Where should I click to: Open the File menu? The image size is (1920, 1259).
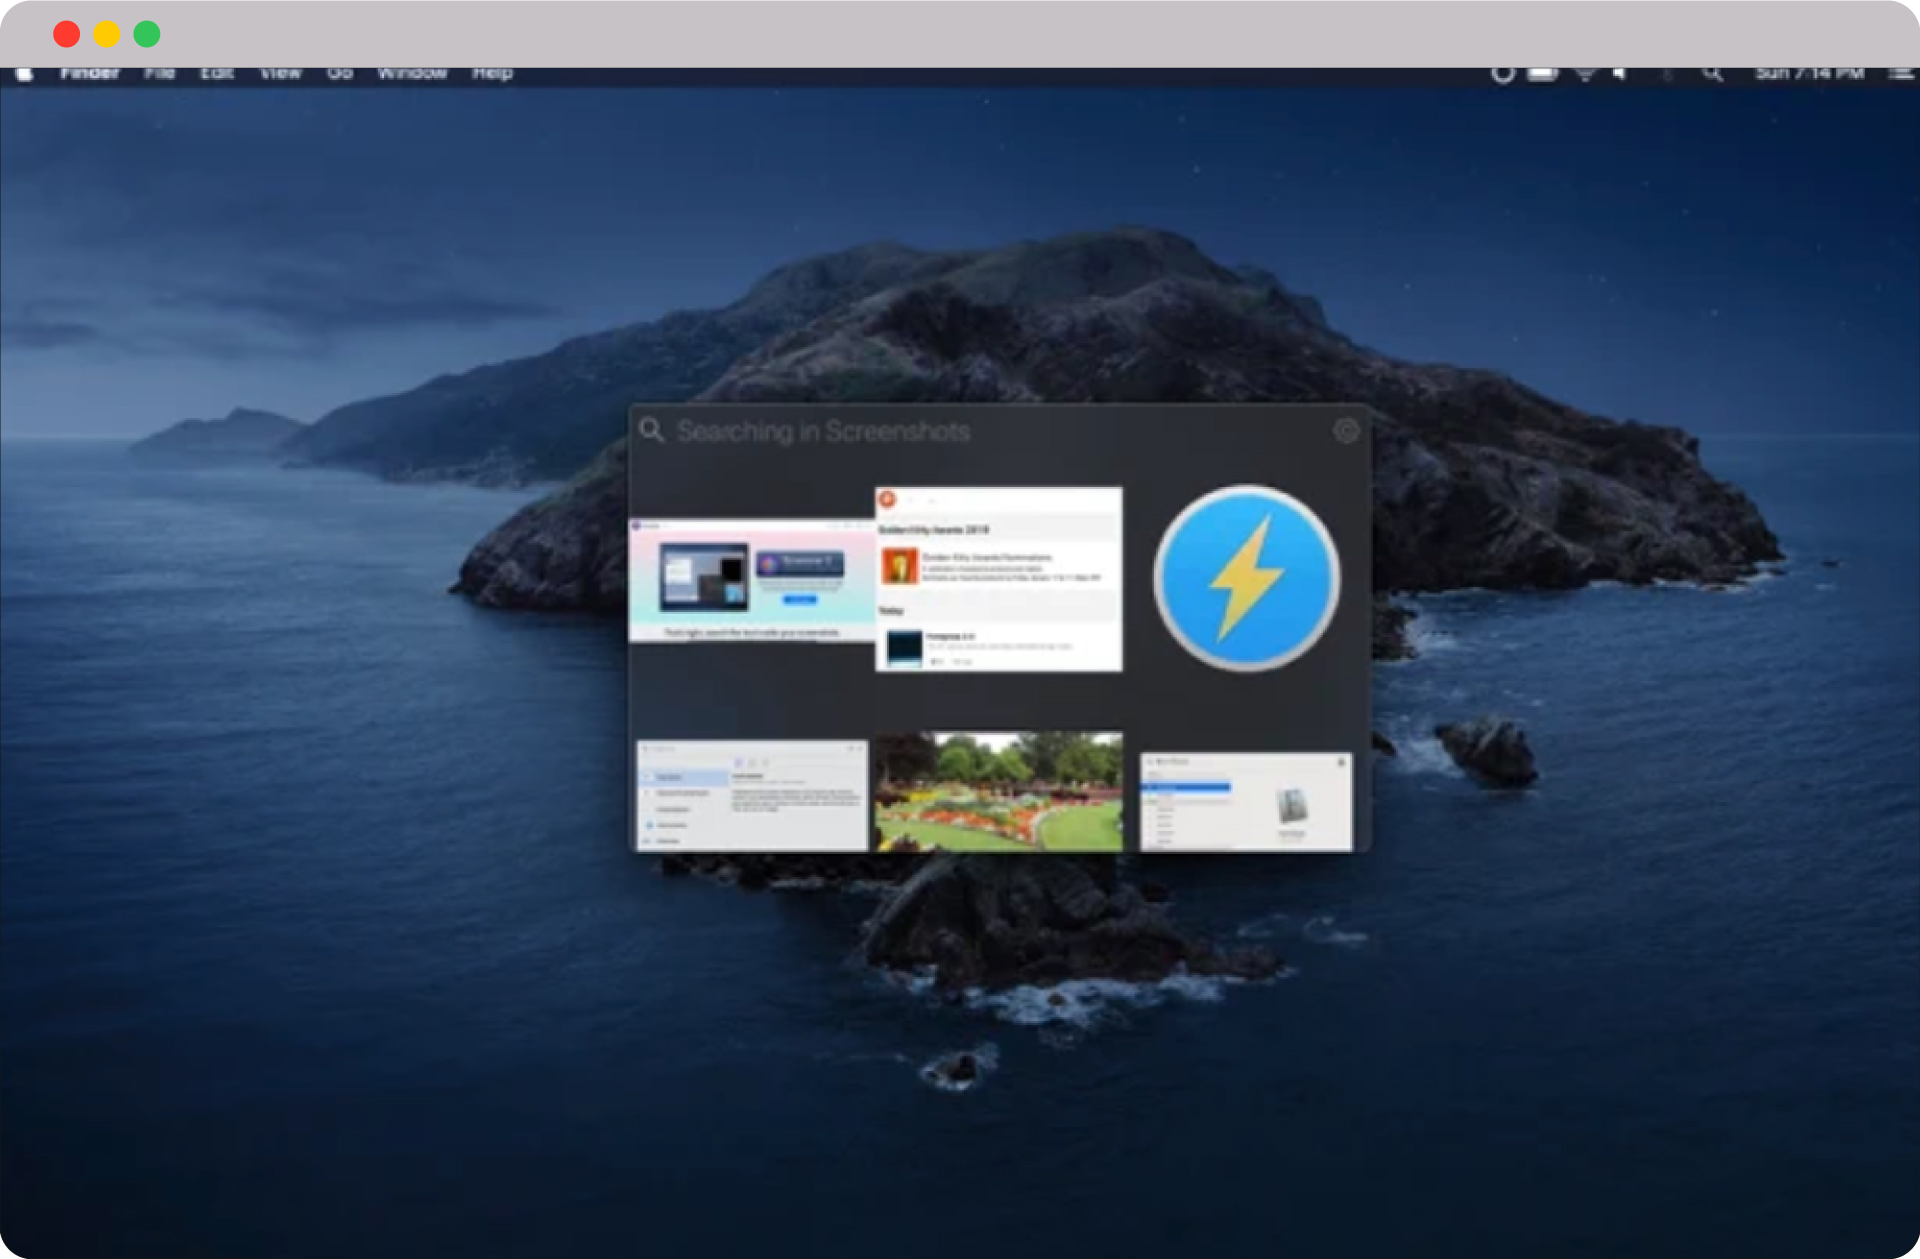click(159, 74)
